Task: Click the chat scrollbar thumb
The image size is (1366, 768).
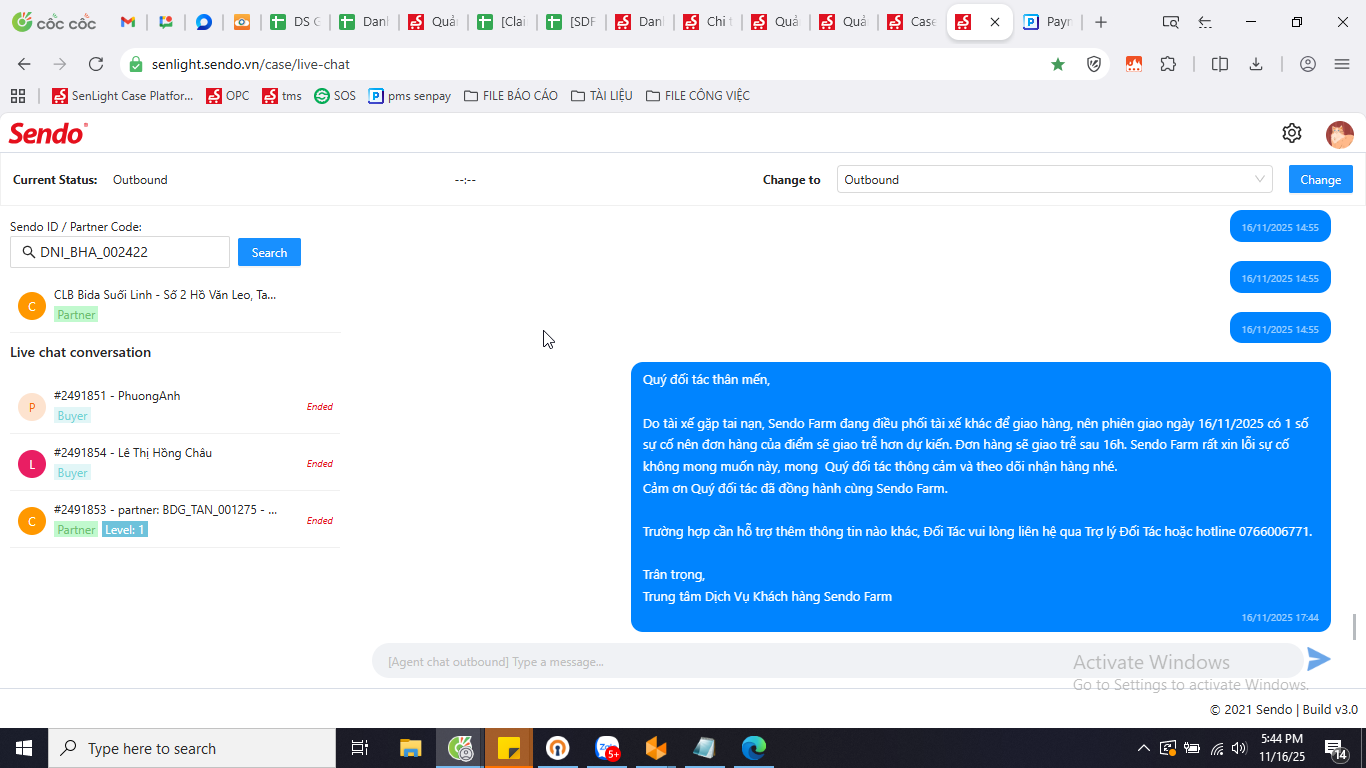Action: [1355, 627]
